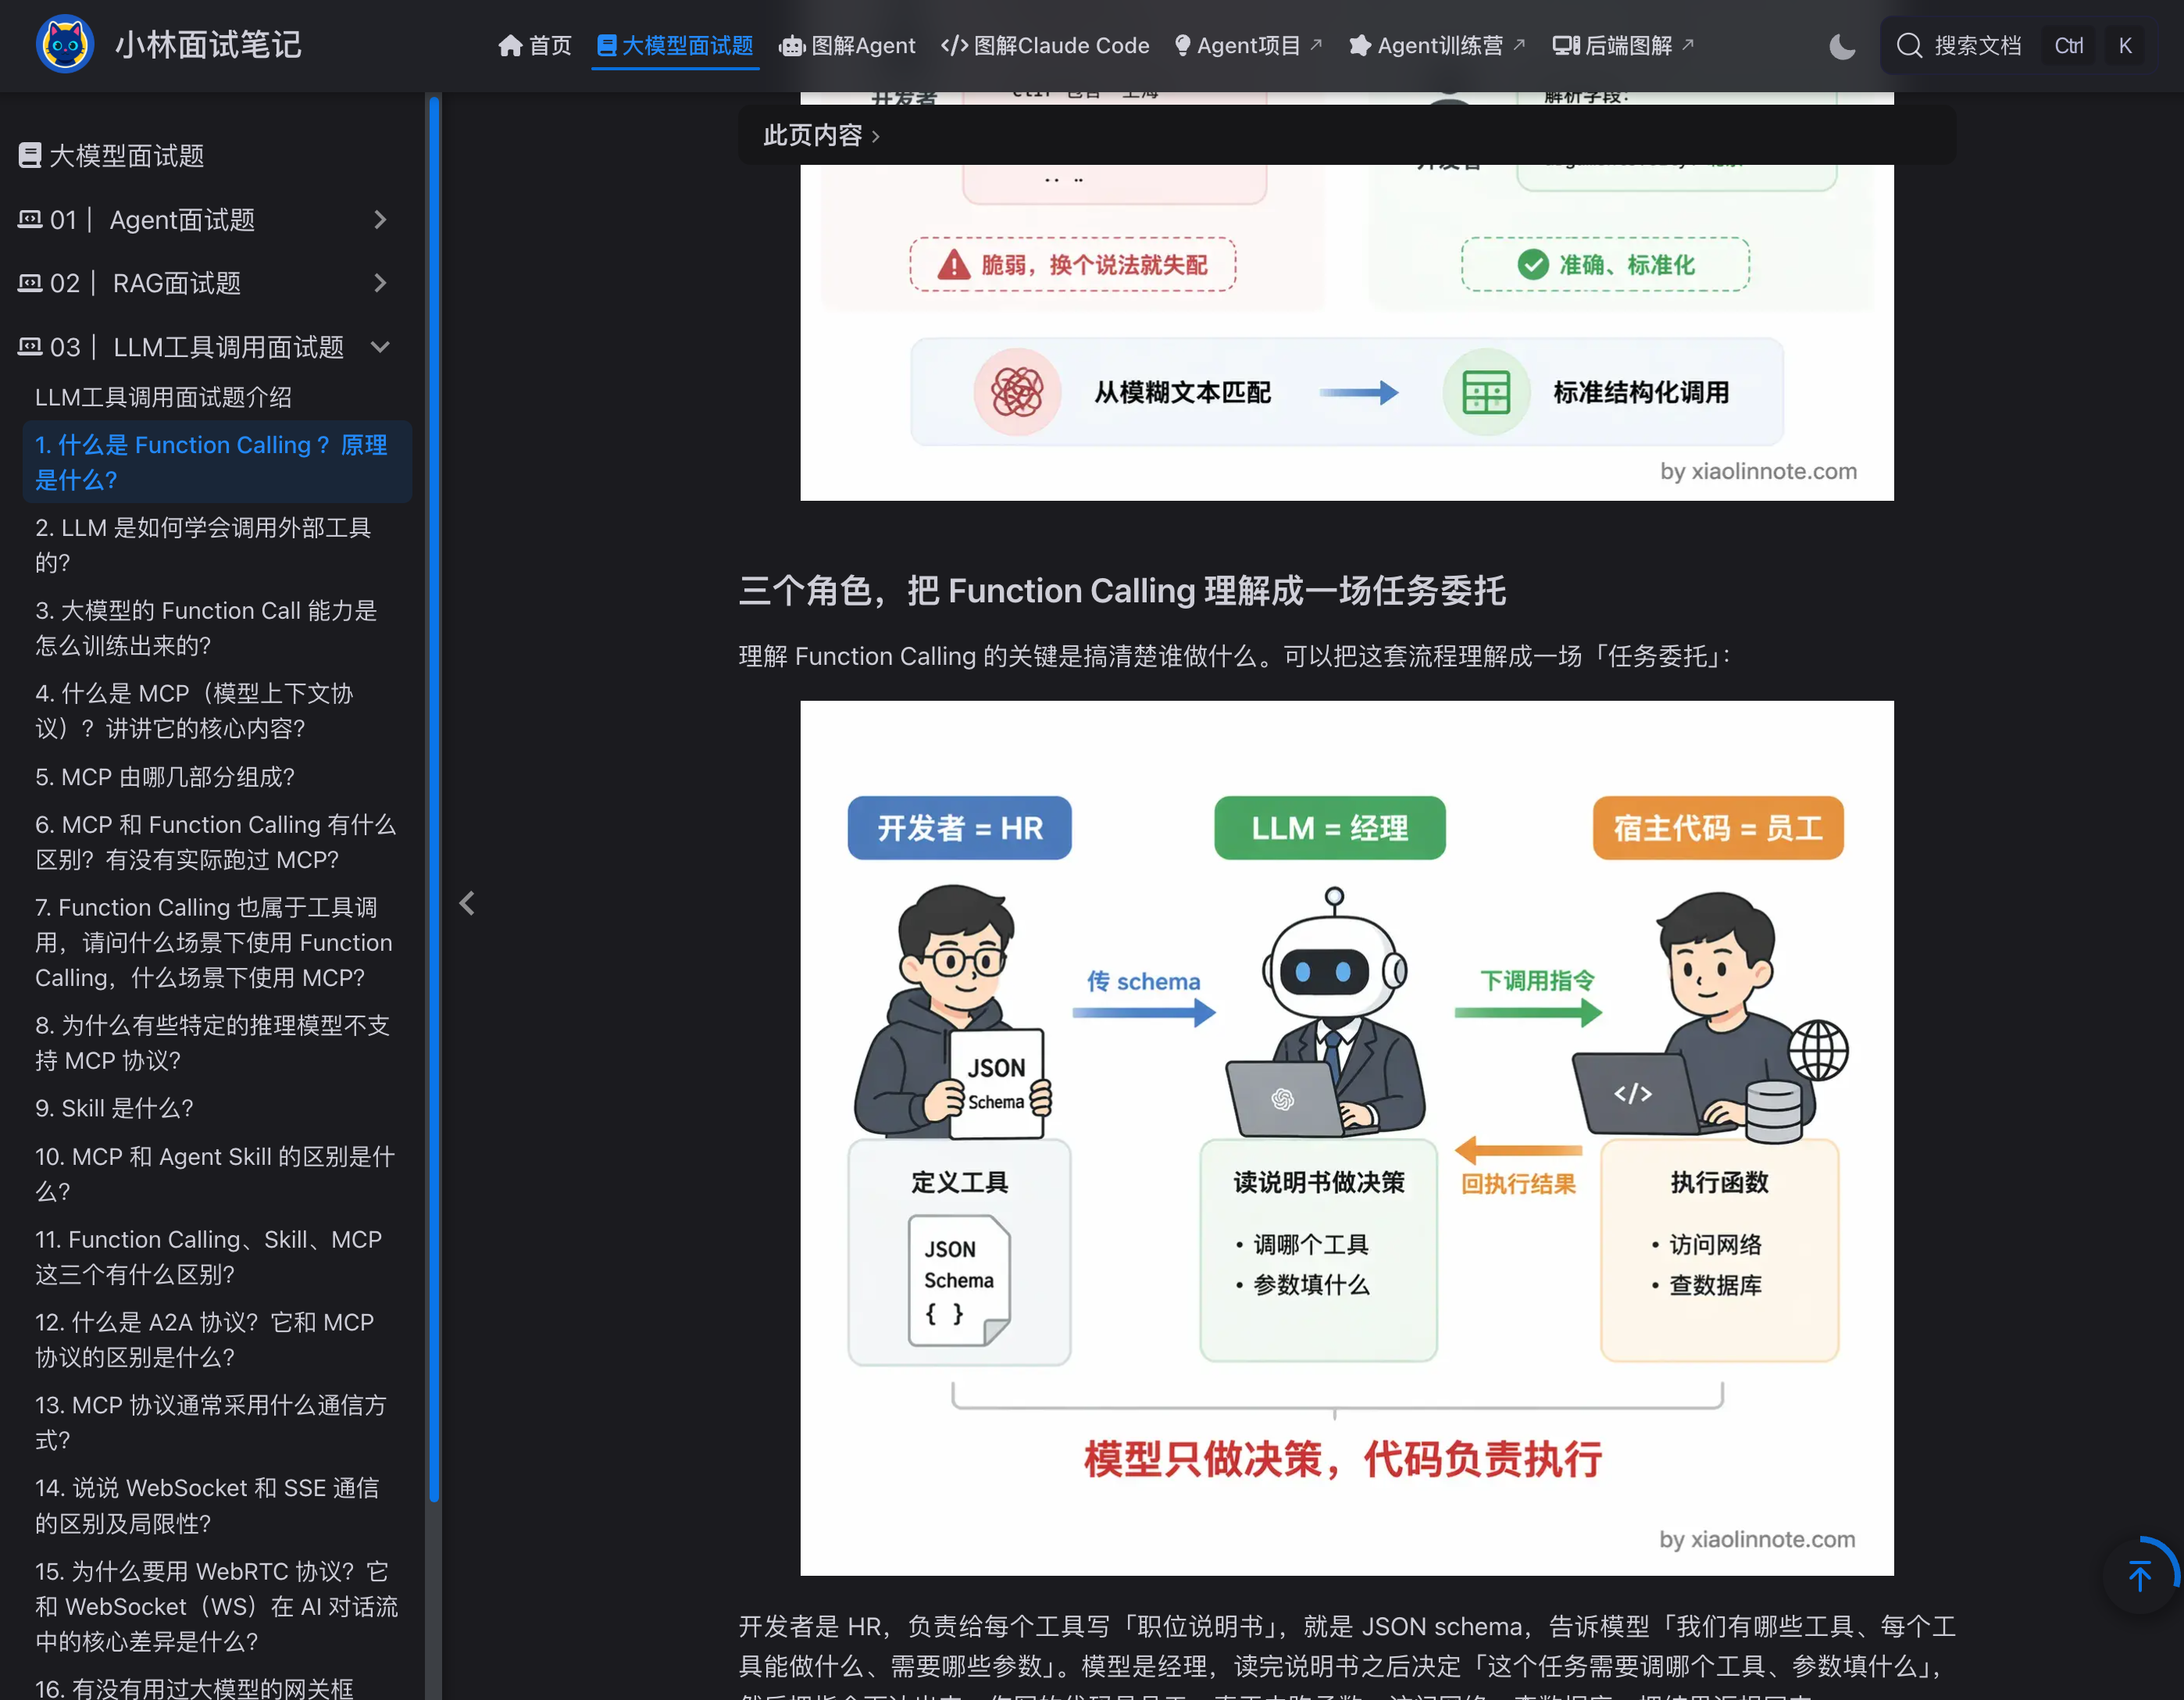Click the code brackets icon of 图解Claude Code
2184x1700 pixels.
955,46
